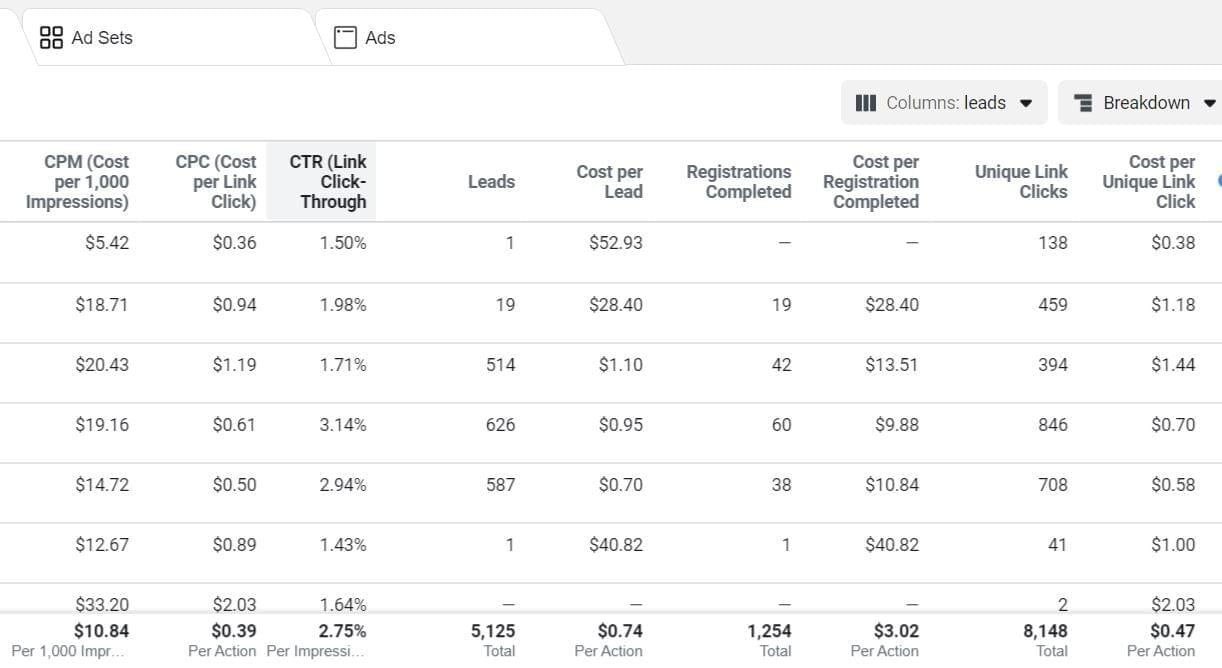Sort by the Leads column header
Screen dimensions: 1222x668
point(491,182)
